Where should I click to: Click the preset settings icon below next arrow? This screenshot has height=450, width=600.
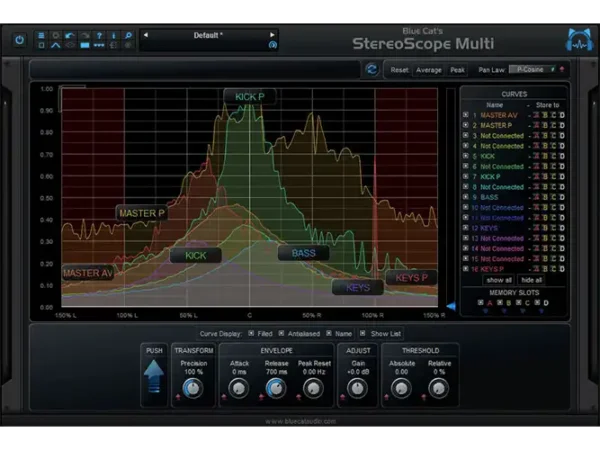272,45
